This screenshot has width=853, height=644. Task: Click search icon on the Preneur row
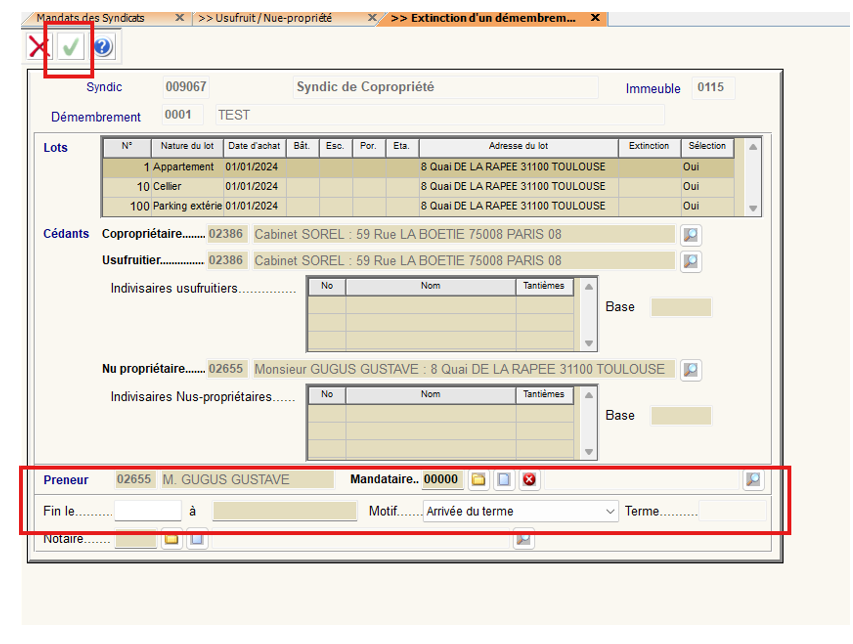[753, 480]
